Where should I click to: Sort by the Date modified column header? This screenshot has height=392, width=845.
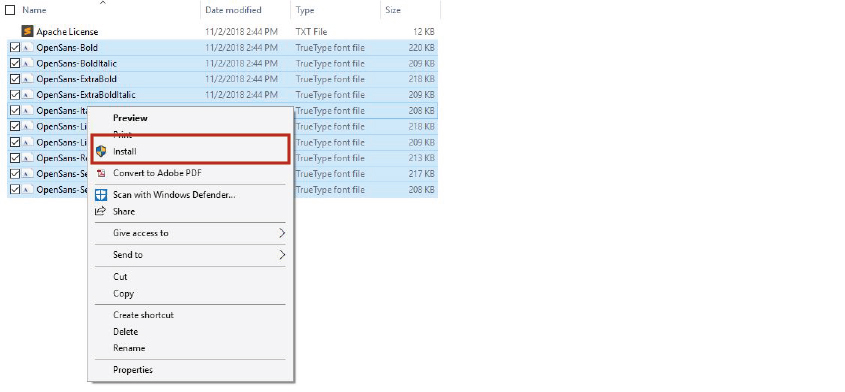tap(233, 10)
